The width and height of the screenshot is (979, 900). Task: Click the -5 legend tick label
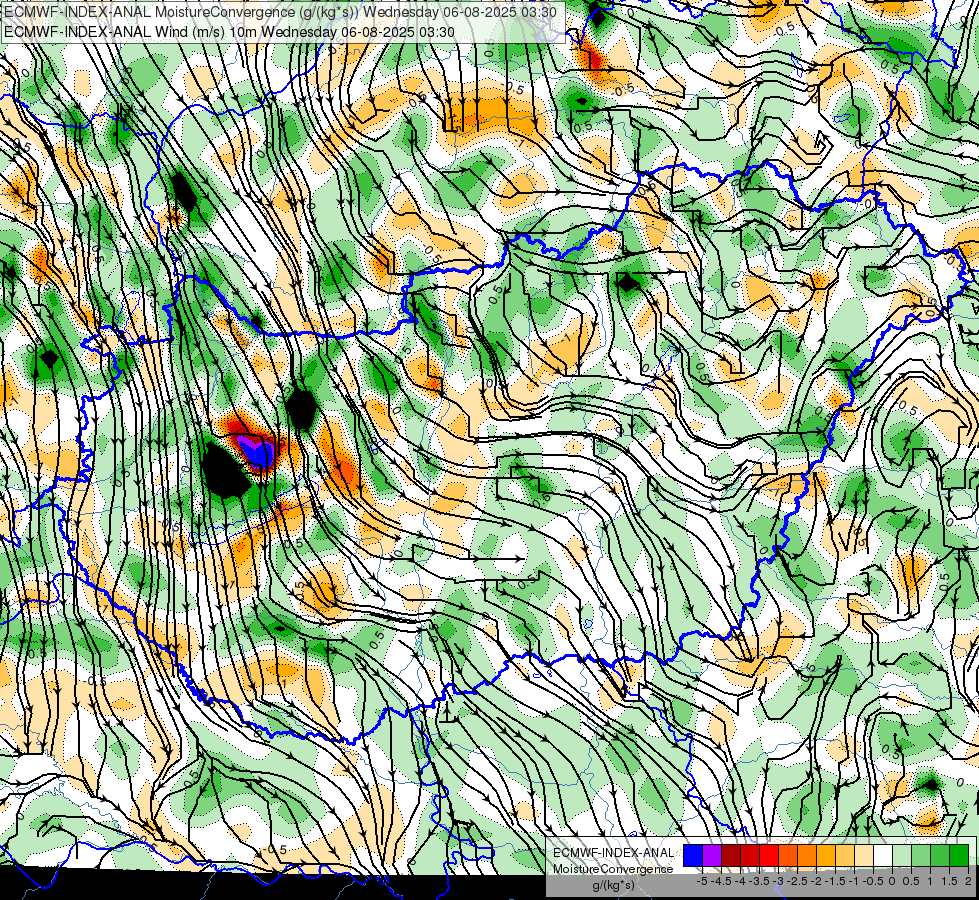[702, 881]
